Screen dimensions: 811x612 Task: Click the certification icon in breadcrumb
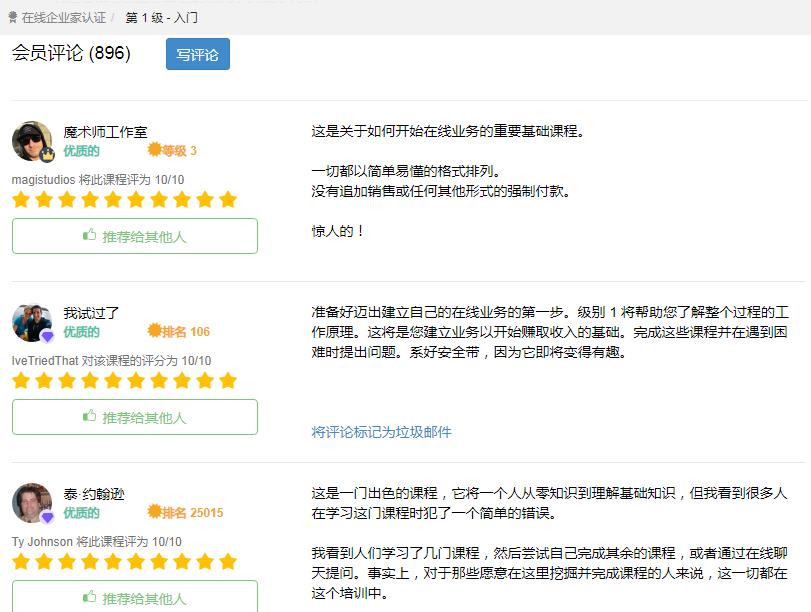point(12,18)
